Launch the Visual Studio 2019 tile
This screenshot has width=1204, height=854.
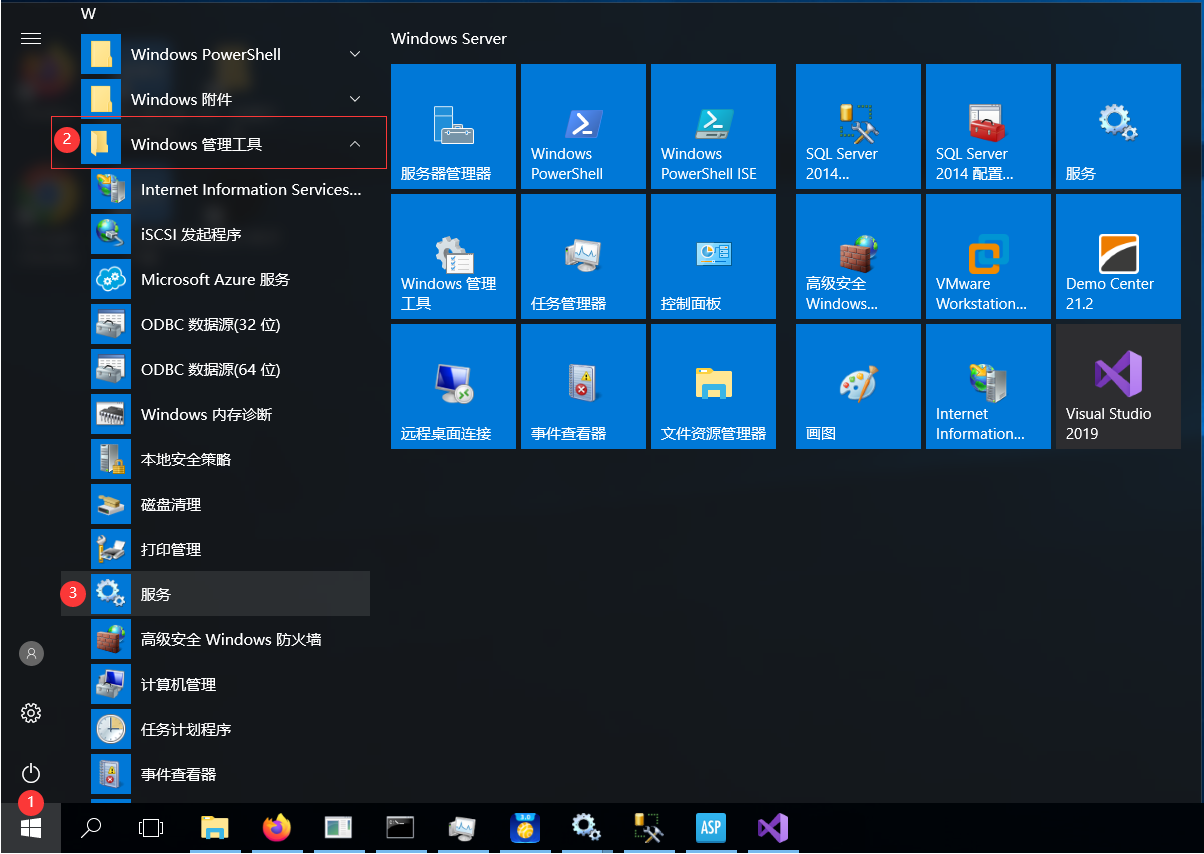click(1118, 386)
